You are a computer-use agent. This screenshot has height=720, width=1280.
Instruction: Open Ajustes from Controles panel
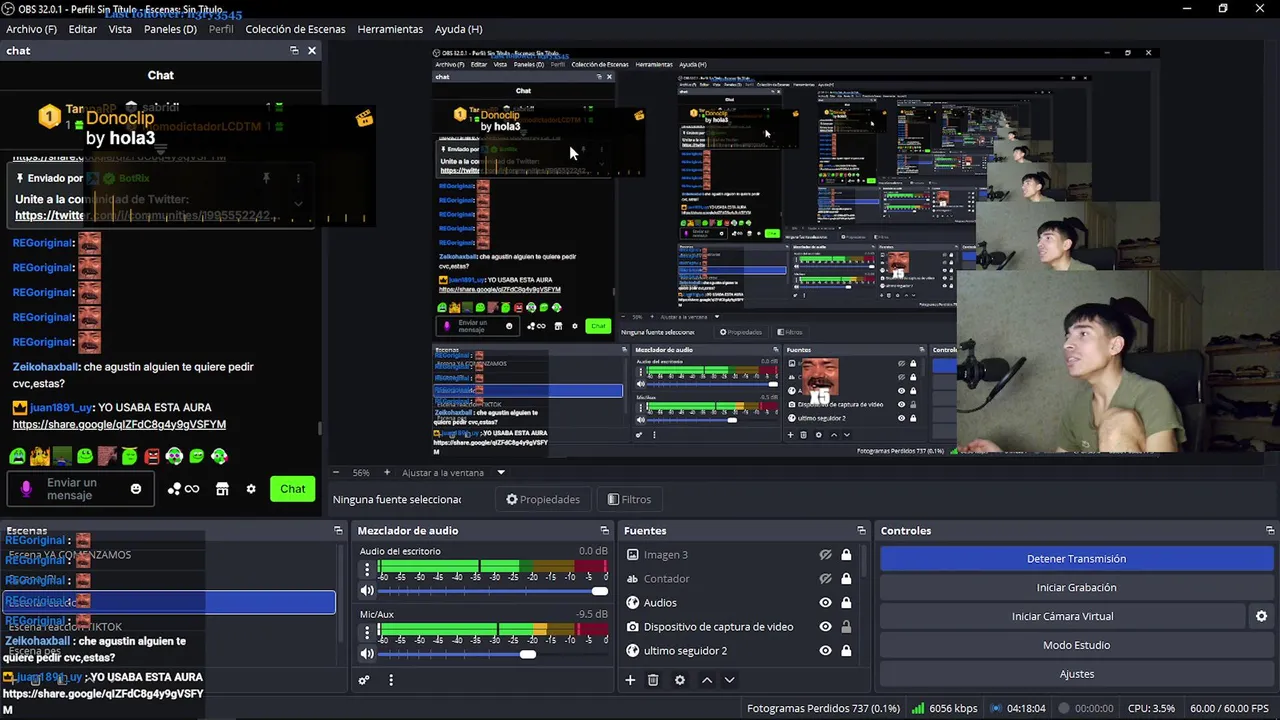coord(1076,674)
